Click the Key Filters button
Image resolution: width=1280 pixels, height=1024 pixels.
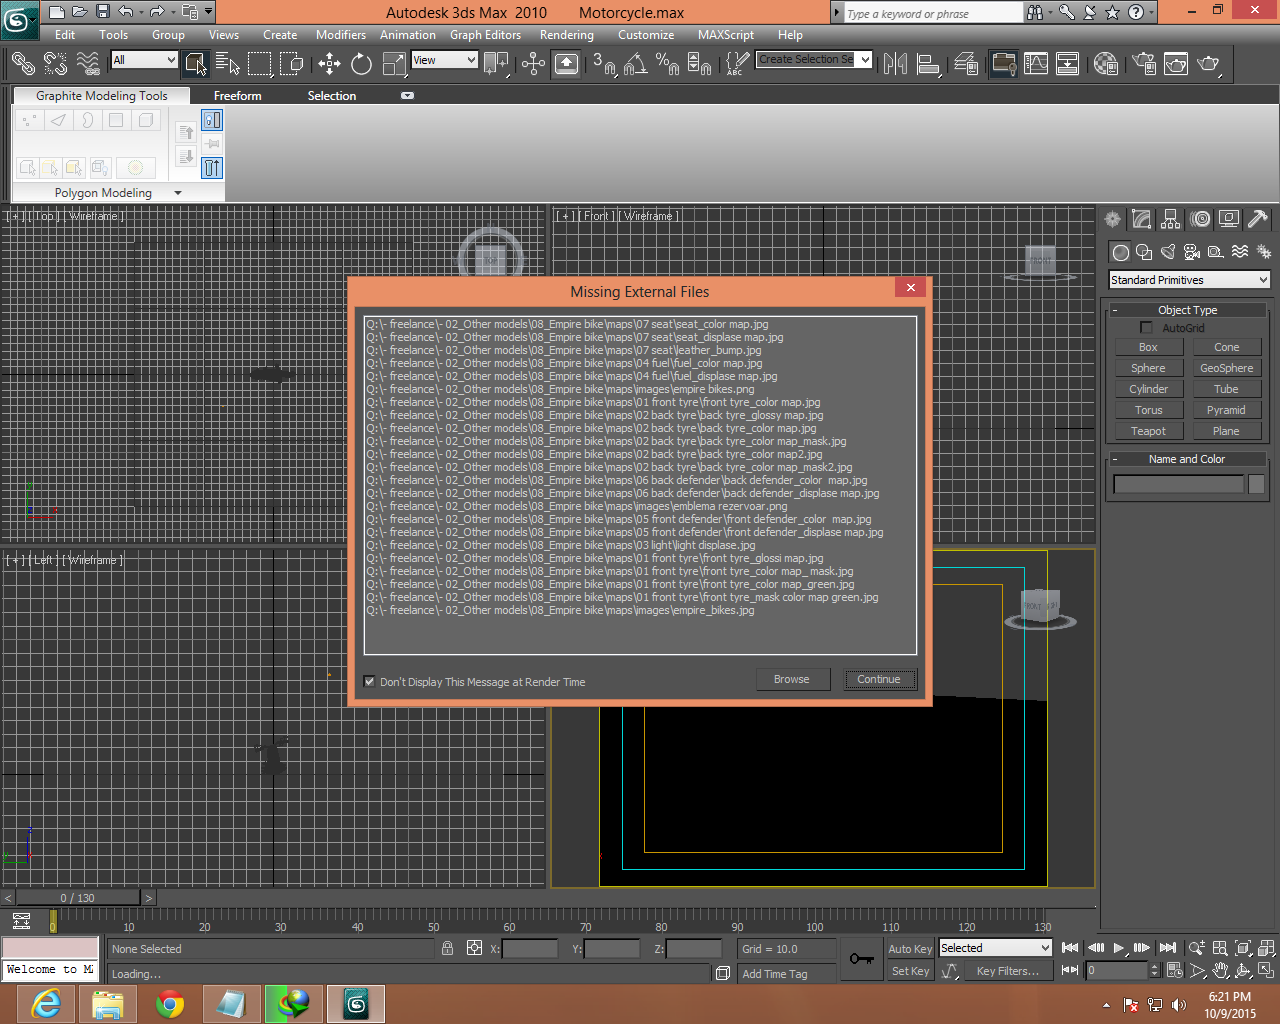point(1007,971)
